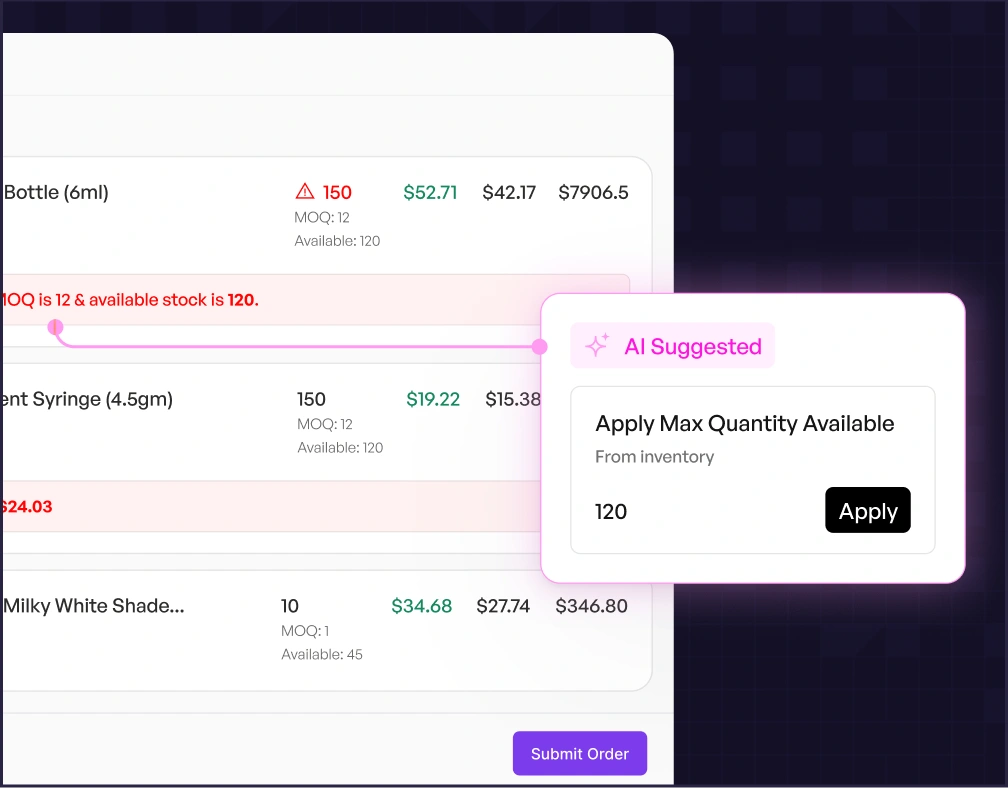Image resolution: width=1008 pixels, height=788 pixels.
Task: Click the AI sparkle star icon
Action: (597, 346)
